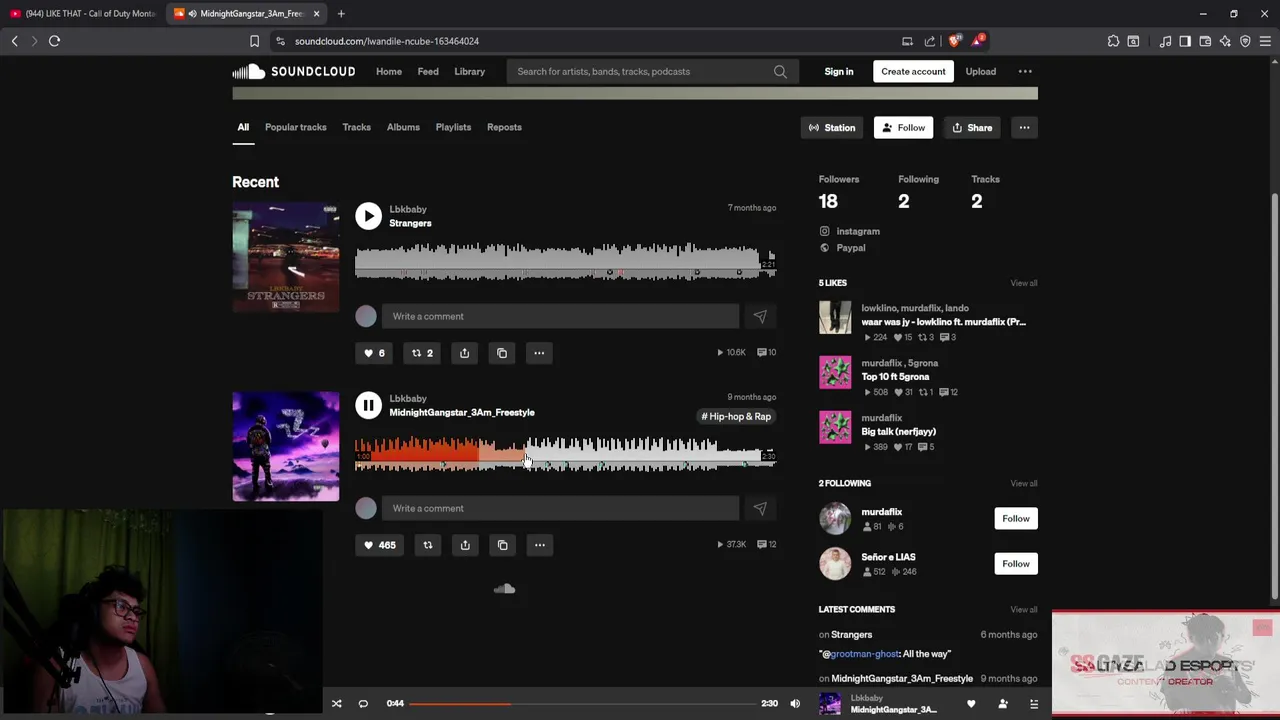The height and width of the screenshot is (720, 1280).
Task: Switch to the Reposts tab
Action: (x=504, y=127)
